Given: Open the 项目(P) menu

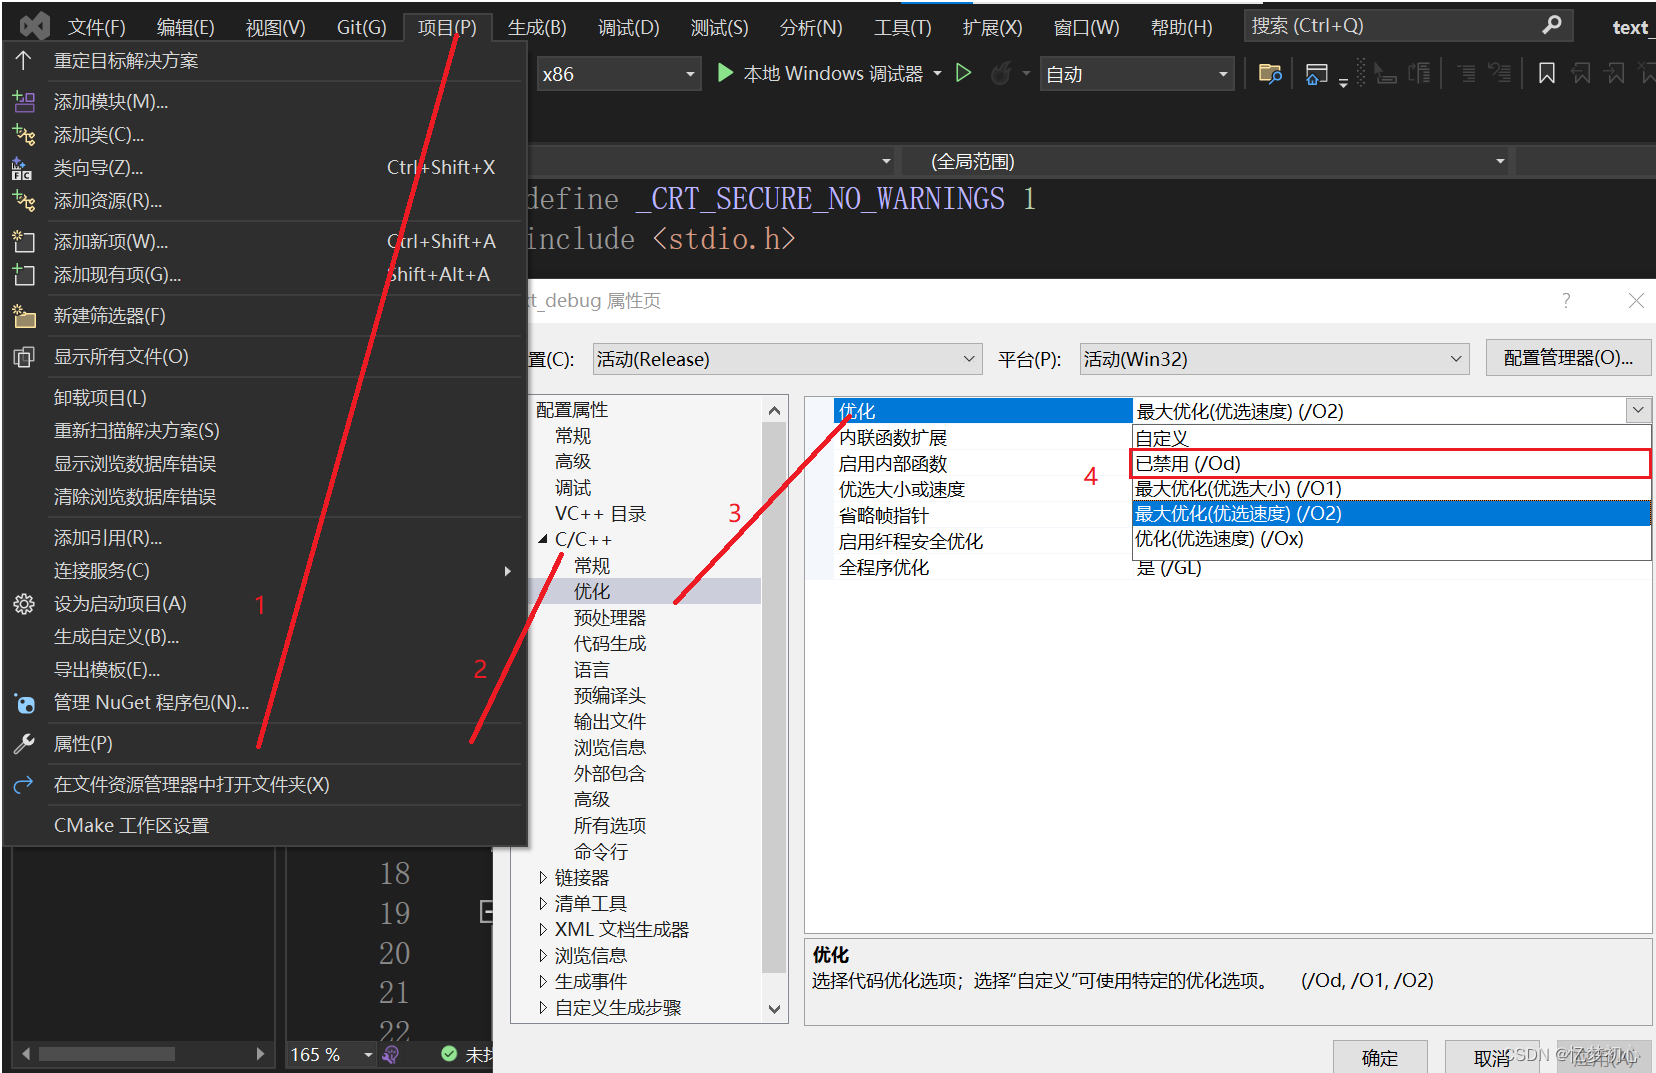Looking at the screenshot, I should click(446, 27).
